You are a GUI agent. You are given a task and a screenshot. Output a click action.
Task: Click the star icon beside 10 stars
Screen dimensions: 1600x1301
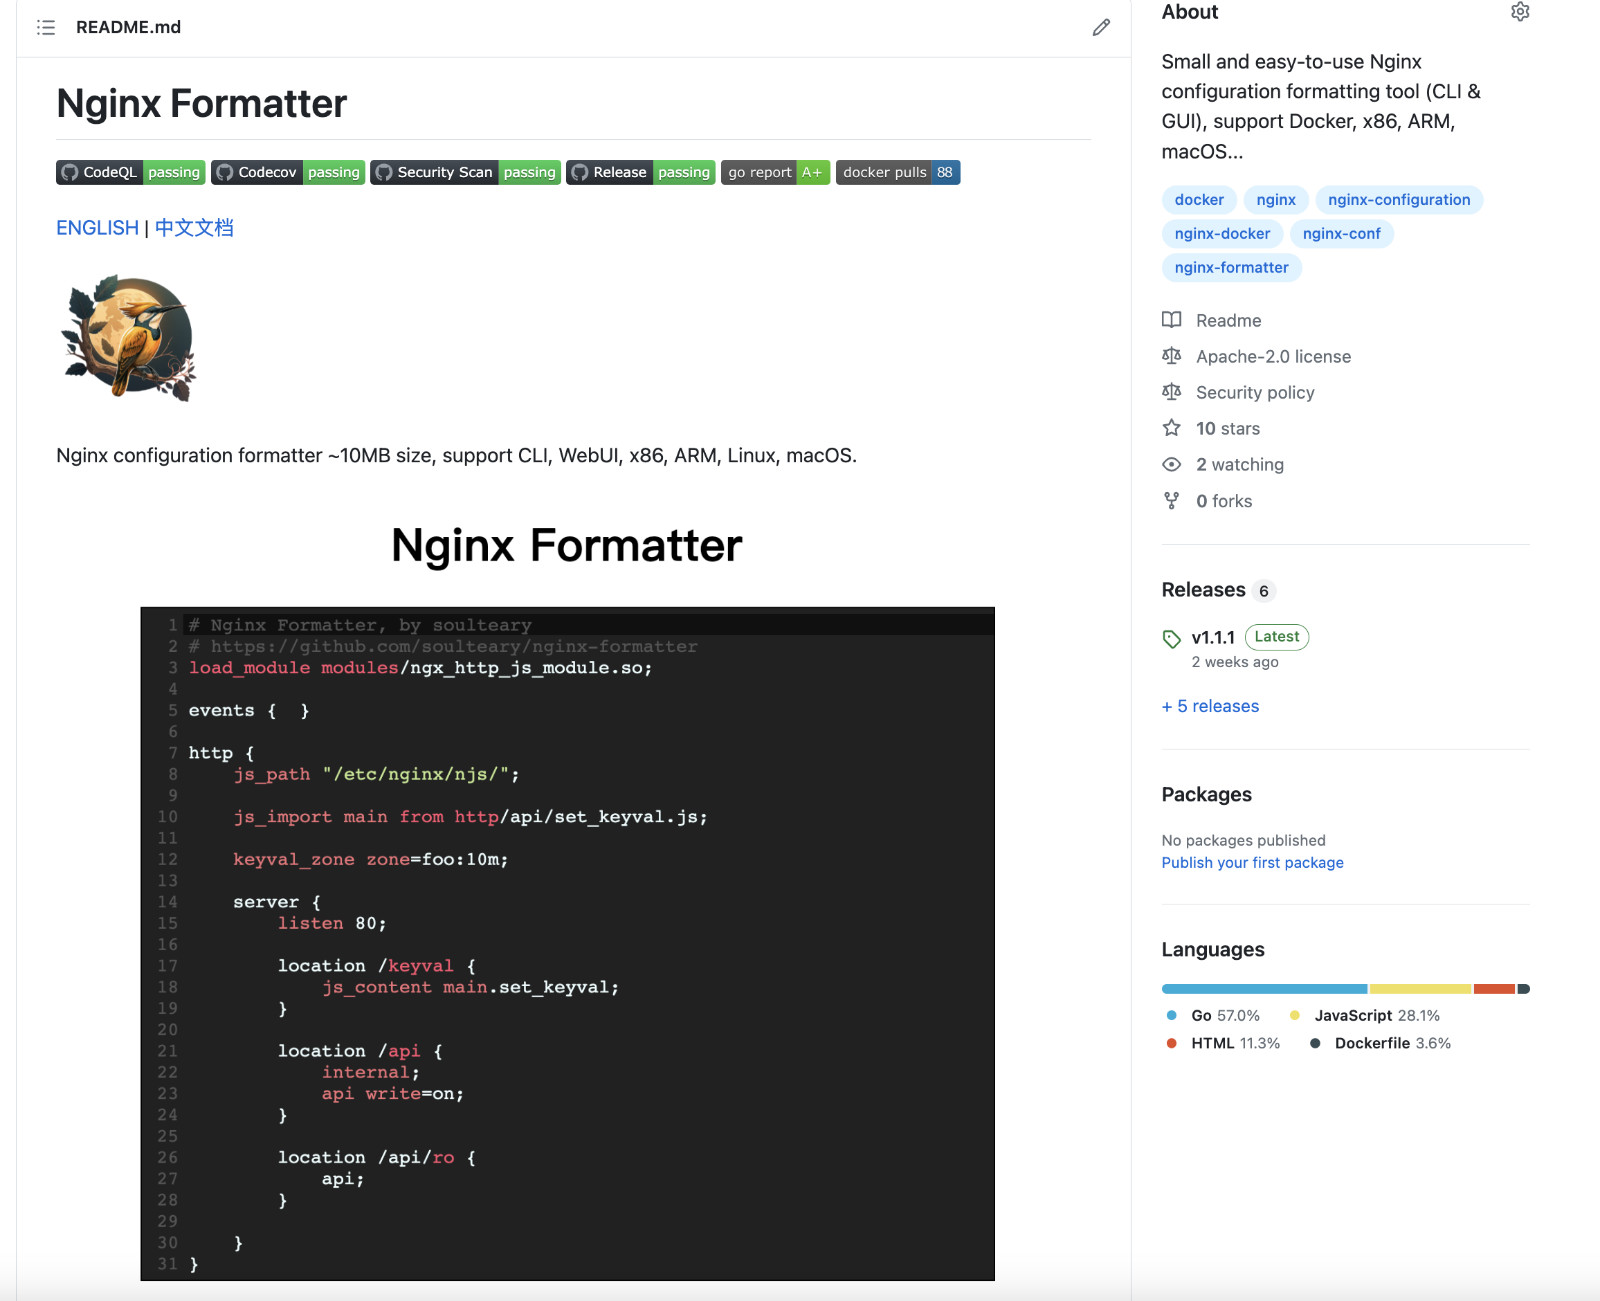point(1172,428)
